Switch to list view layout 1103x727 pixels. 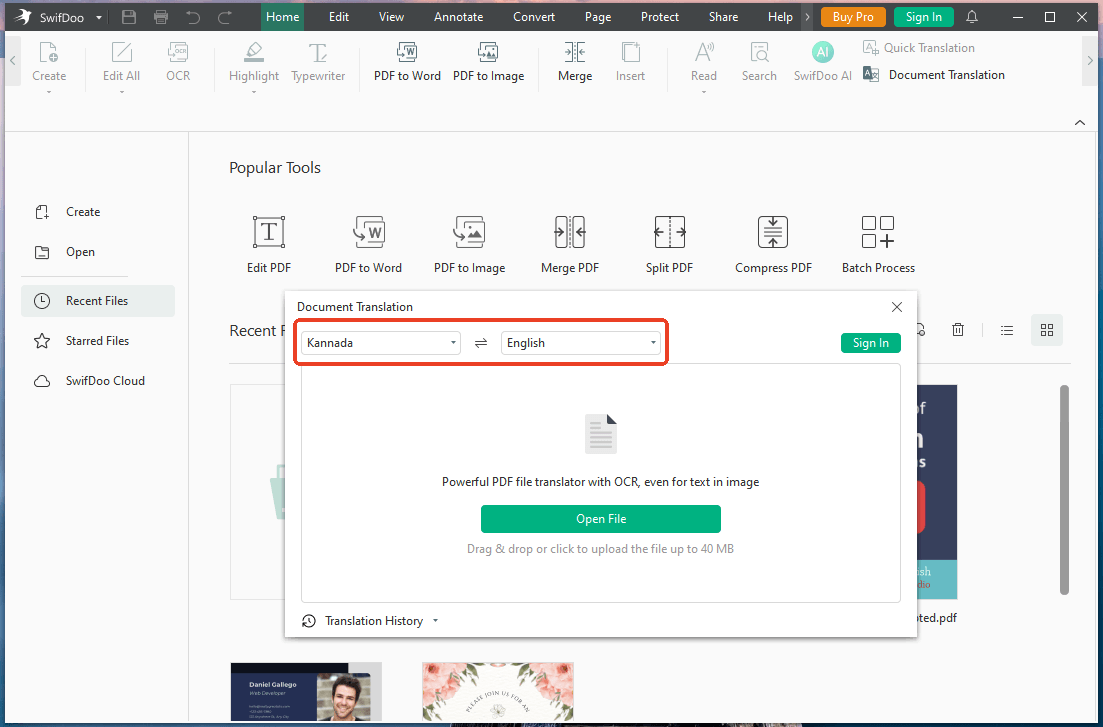1007,330
